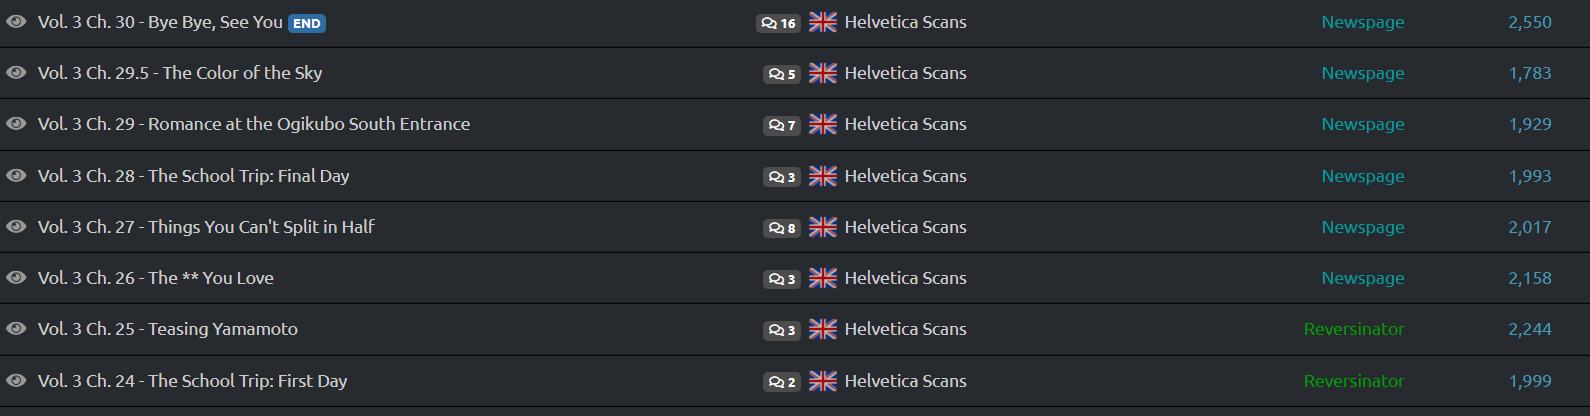1590x416 pixels.
Task: Click END badge on Ch. 30
Action: click(307, 23)
